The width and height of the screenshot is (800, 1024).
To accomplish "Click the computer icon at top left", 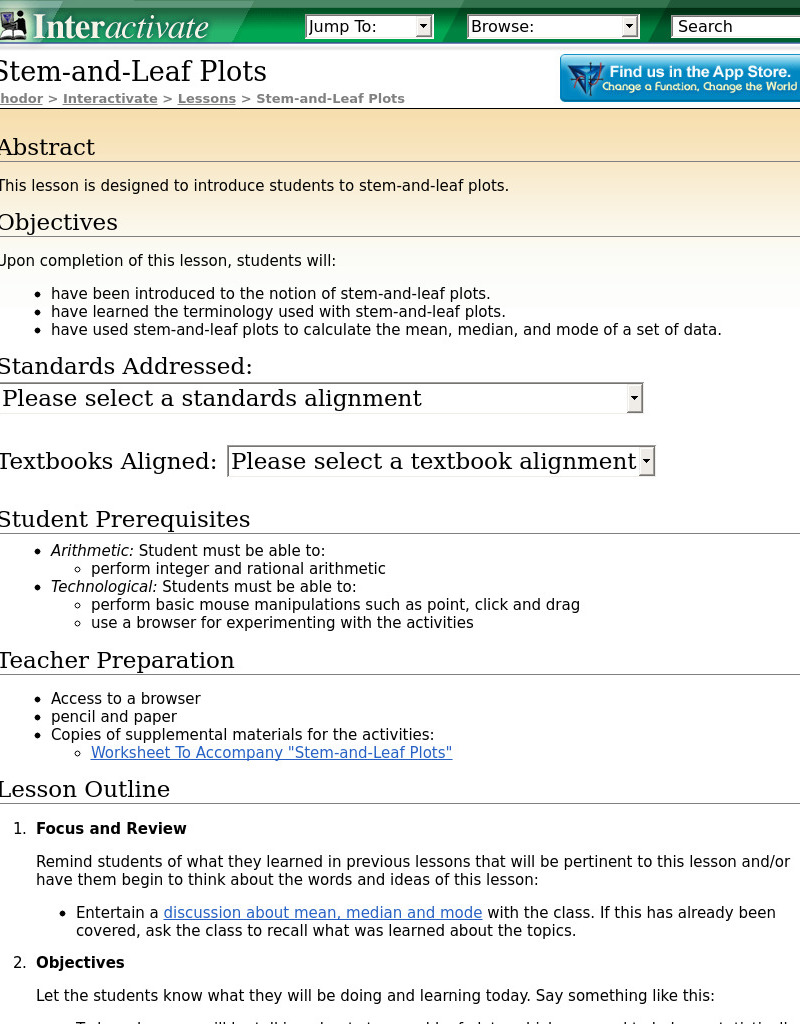I will click(x=14, y=22).
